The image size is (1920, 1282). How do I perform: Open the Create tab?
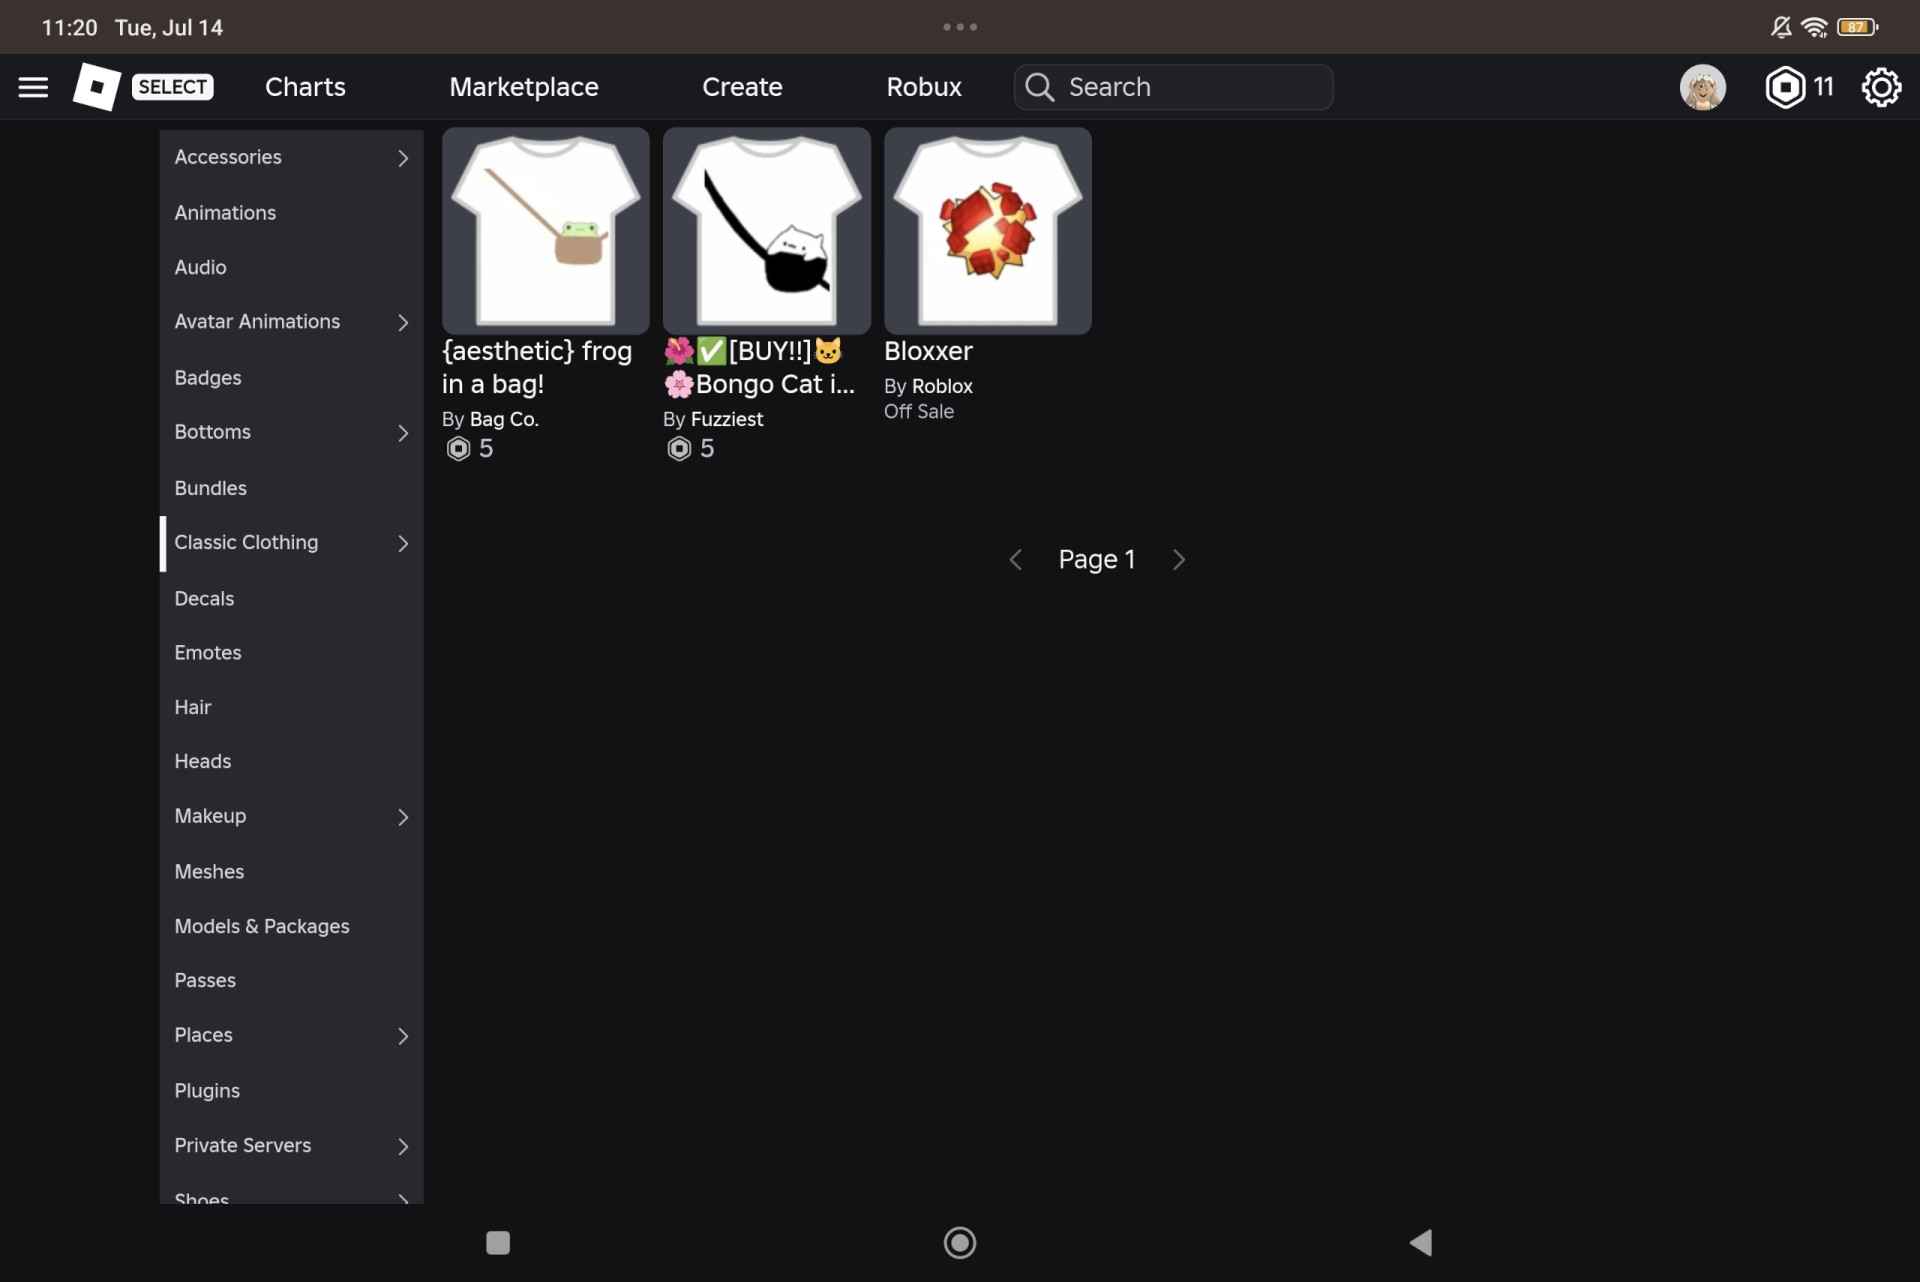[742, 87]
